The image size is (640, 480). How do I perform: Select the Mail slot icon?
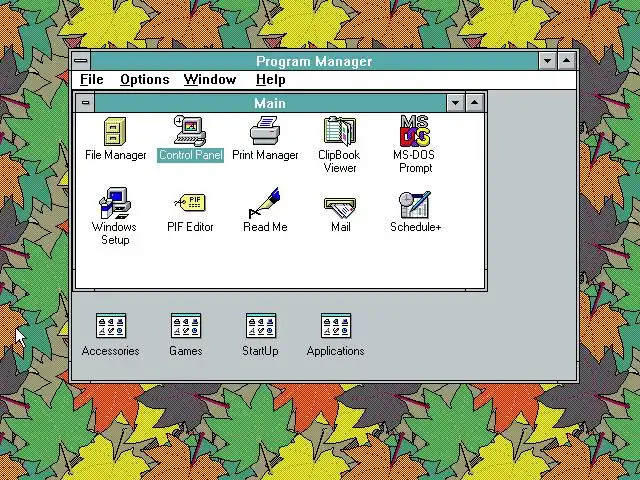tap(340, 208)
